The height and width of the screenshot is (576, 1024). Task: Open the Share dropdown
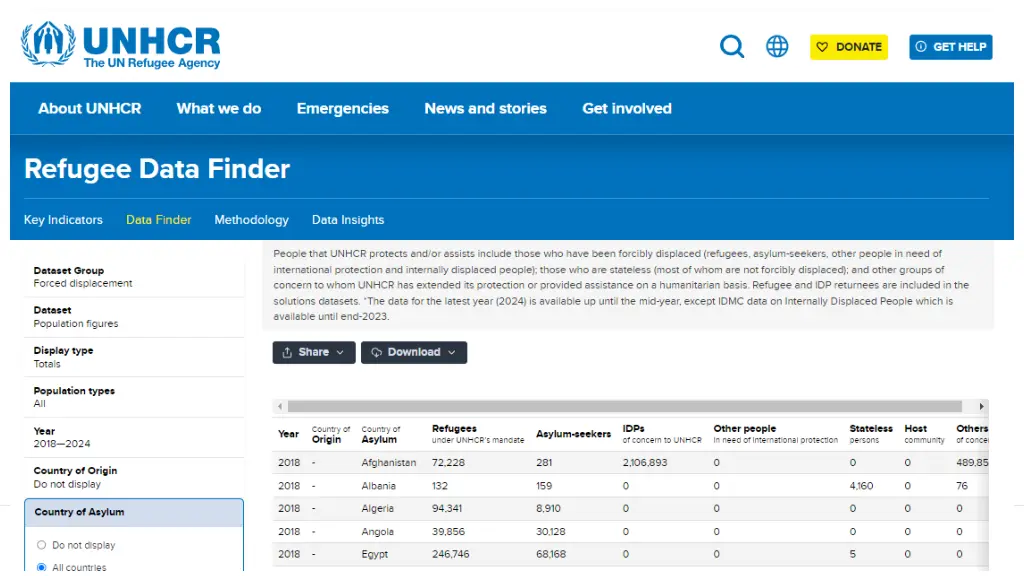[x=314, y=353]
